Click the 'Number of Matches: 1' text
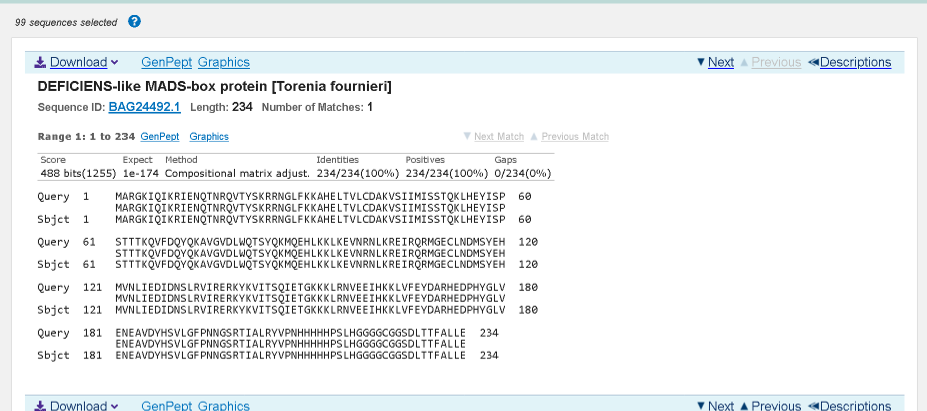The height and width of the screenshot is (411, 927). pyautogui.click(x=317, y=108)
